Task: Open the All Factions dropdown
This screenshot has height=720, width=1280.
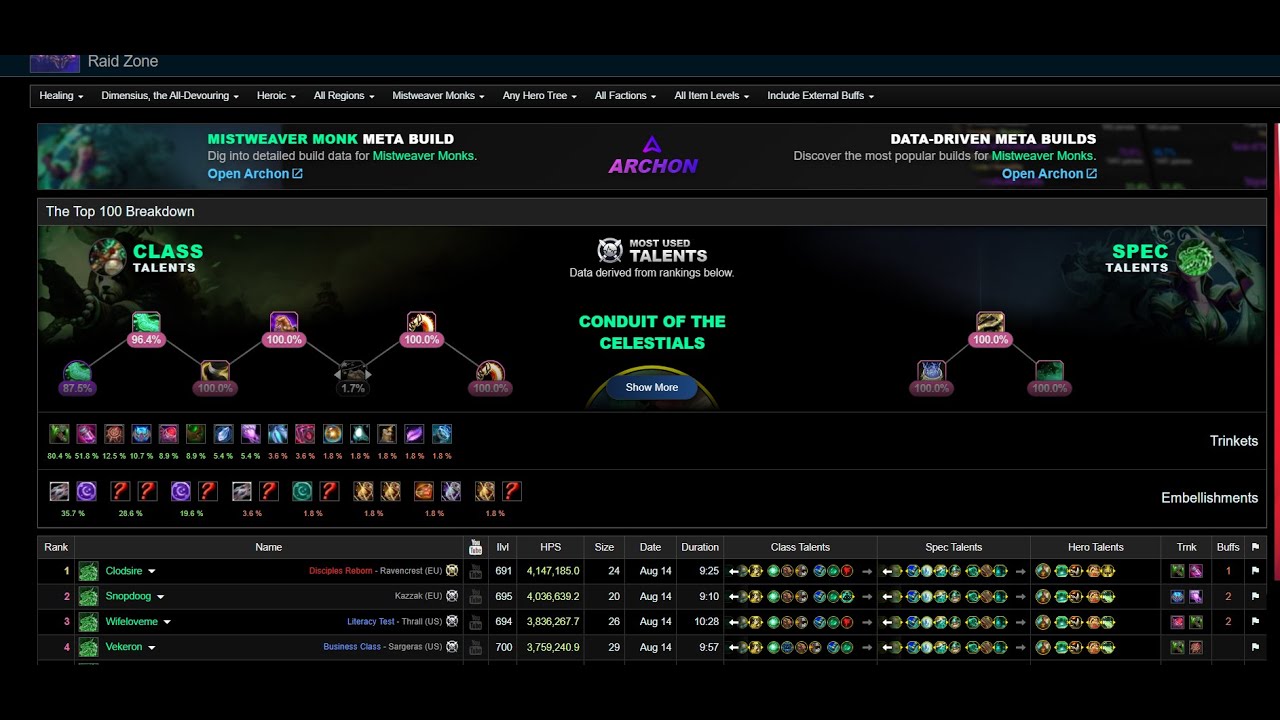Action: [x=625, y=96]
